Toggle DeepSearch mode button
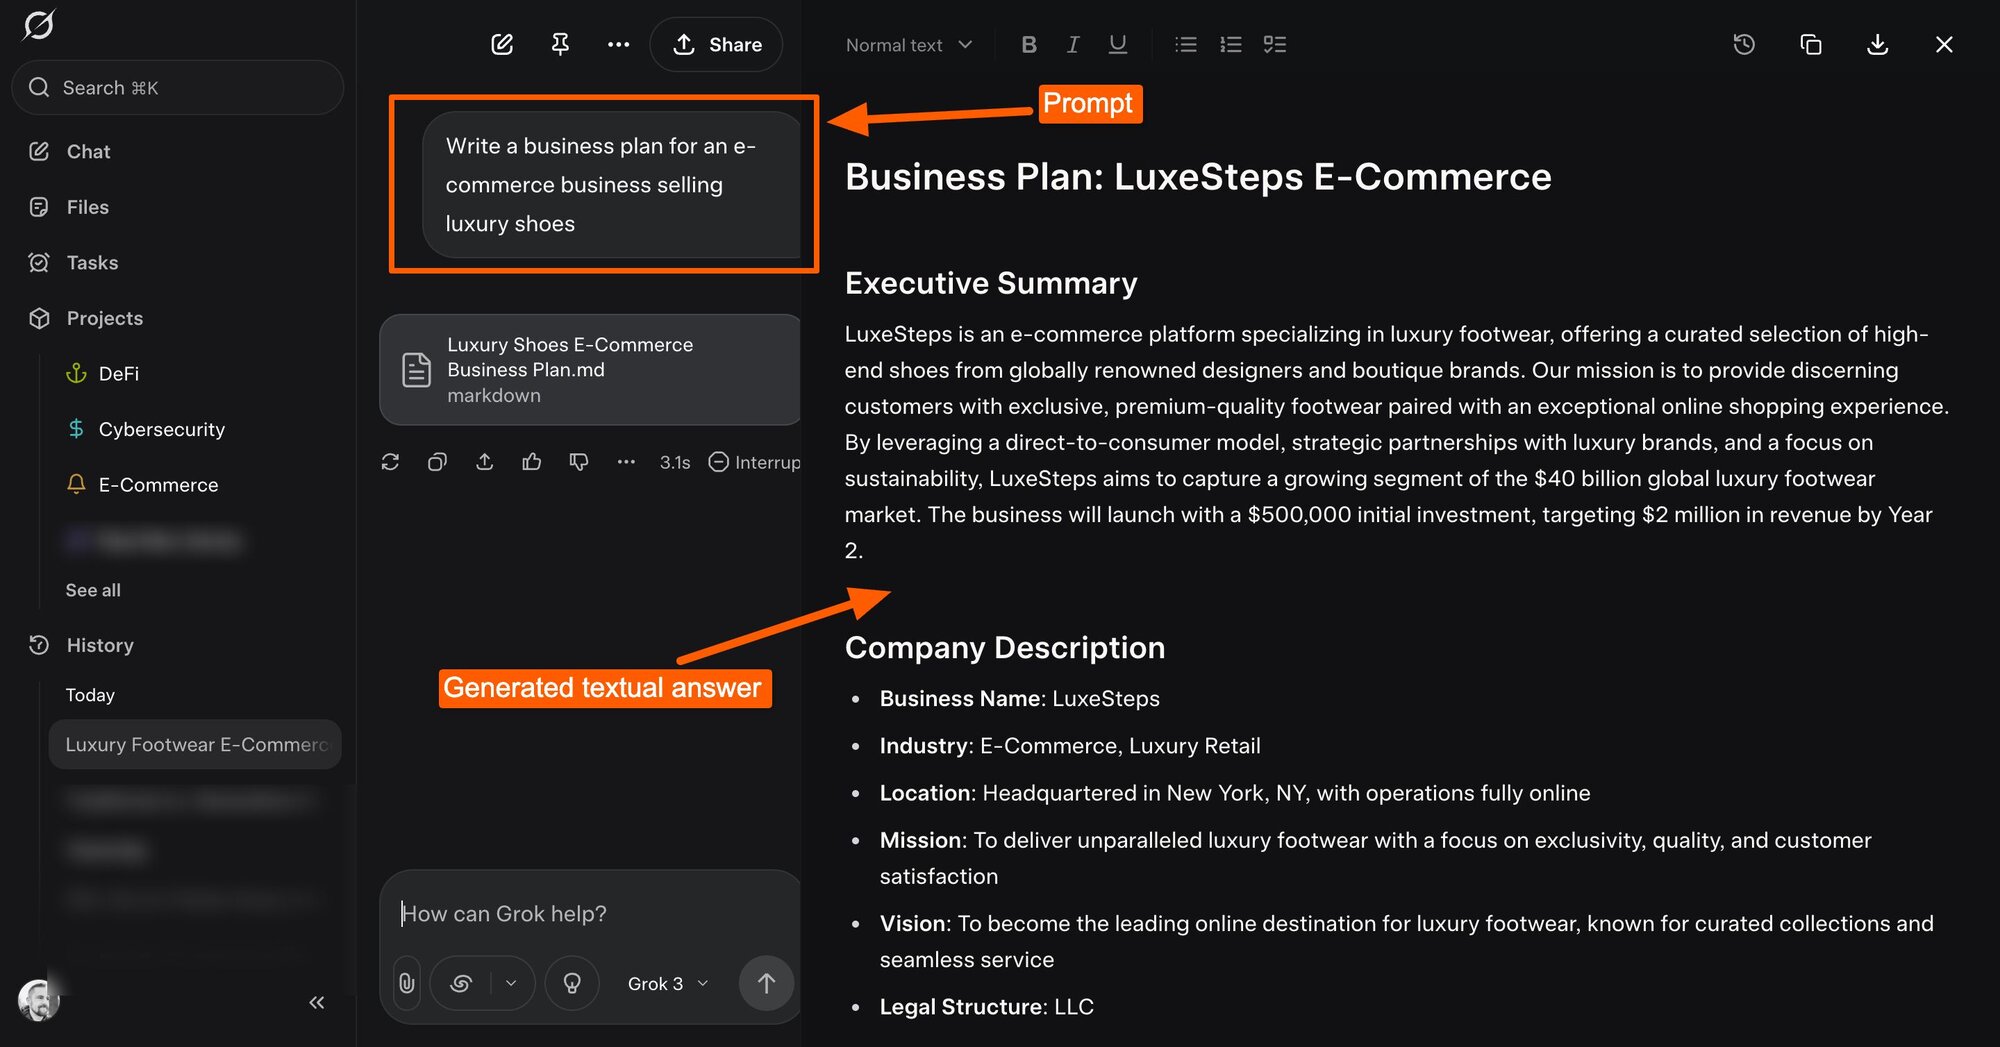The image size is (2000, 1047). [461, 984]
